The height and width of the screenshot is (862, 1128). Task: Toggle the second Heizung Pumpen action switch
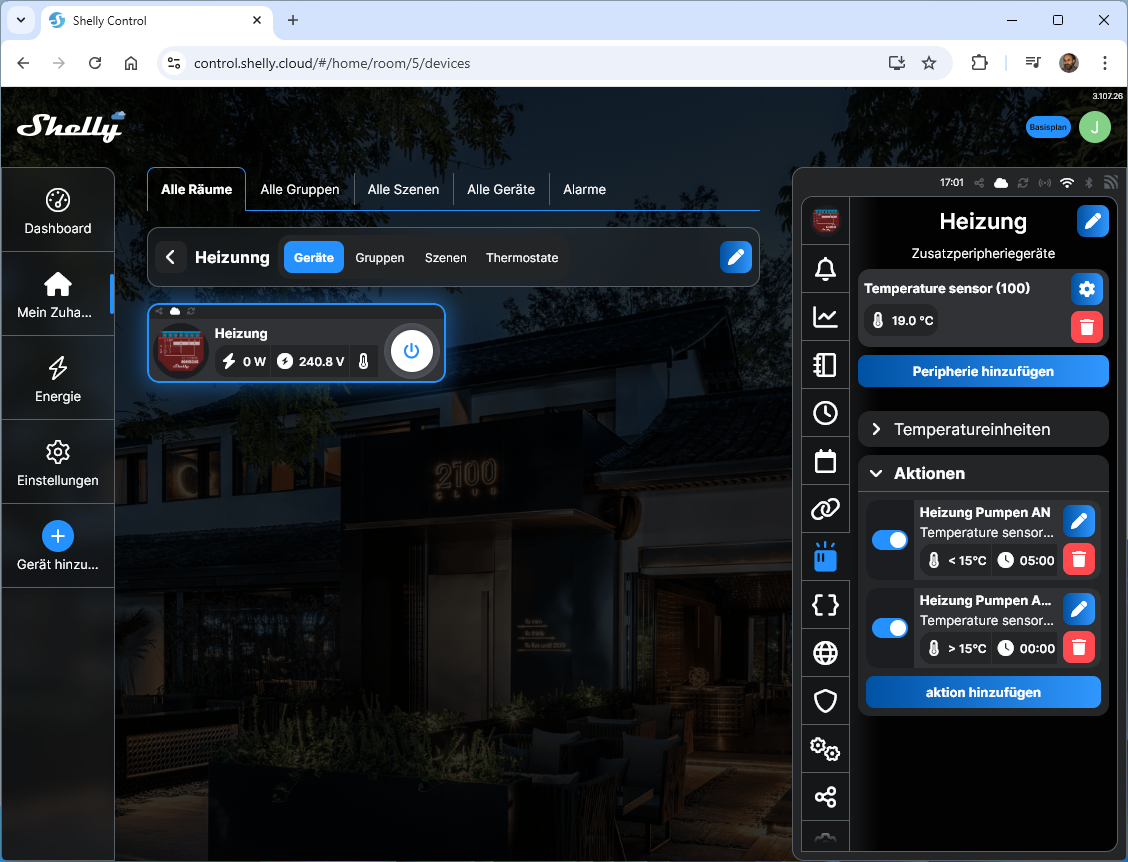[x=889, y=628]
